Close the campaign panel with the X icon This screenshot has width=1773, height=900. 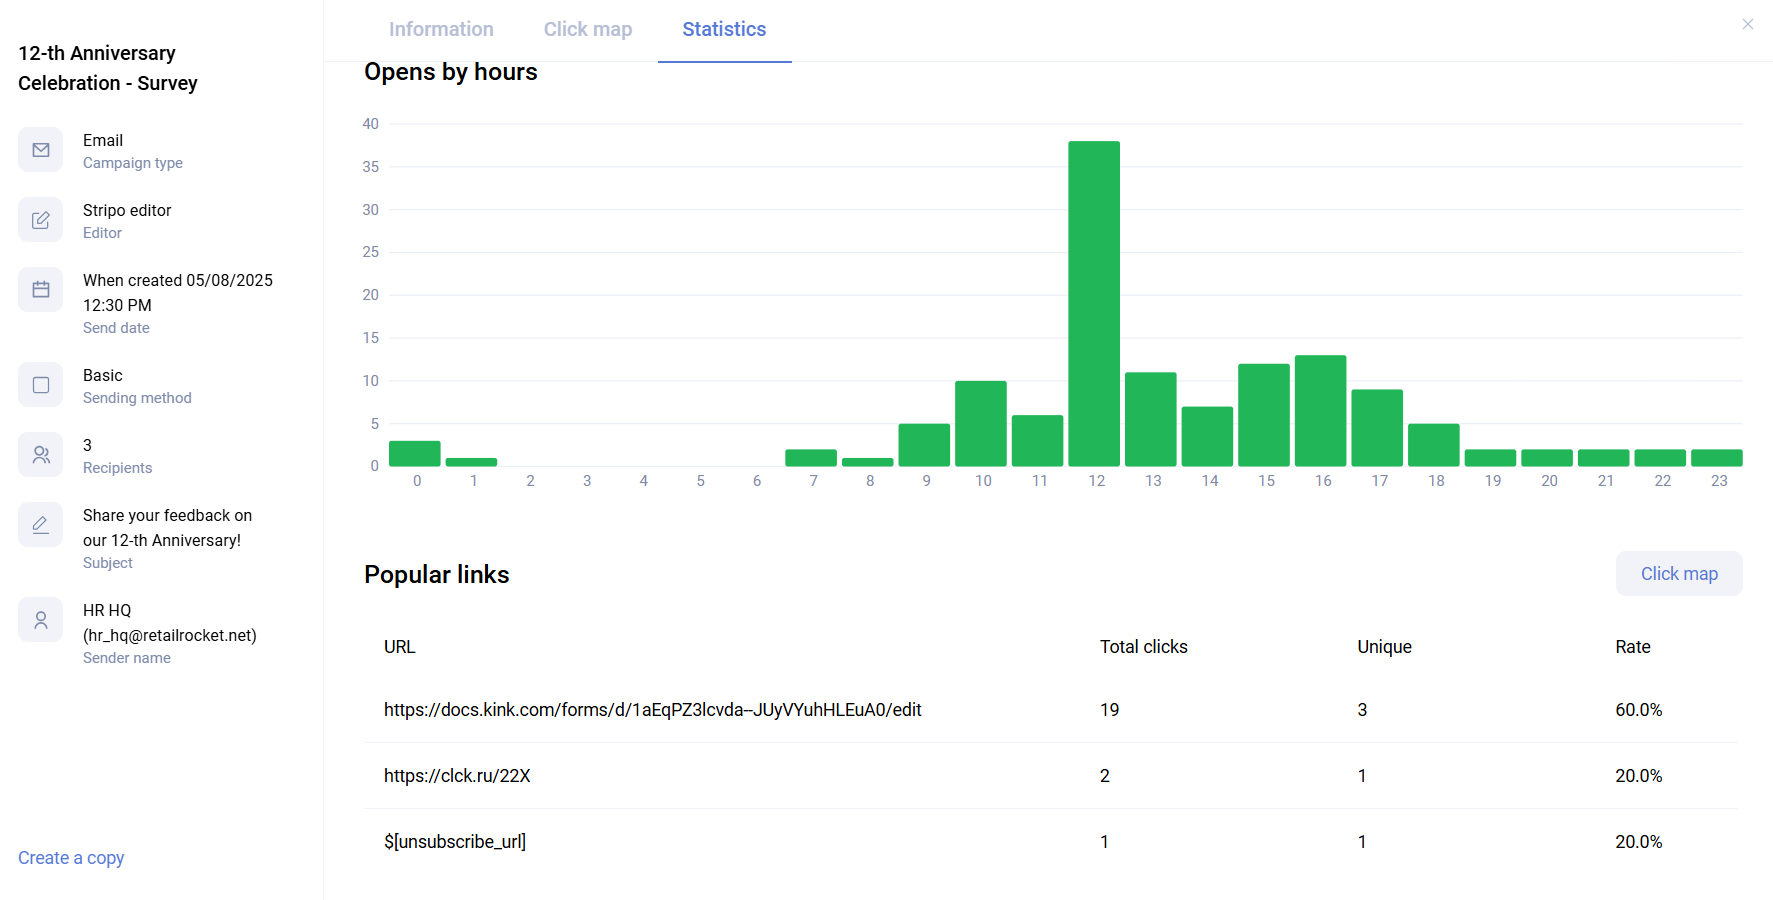(1747, 25)
